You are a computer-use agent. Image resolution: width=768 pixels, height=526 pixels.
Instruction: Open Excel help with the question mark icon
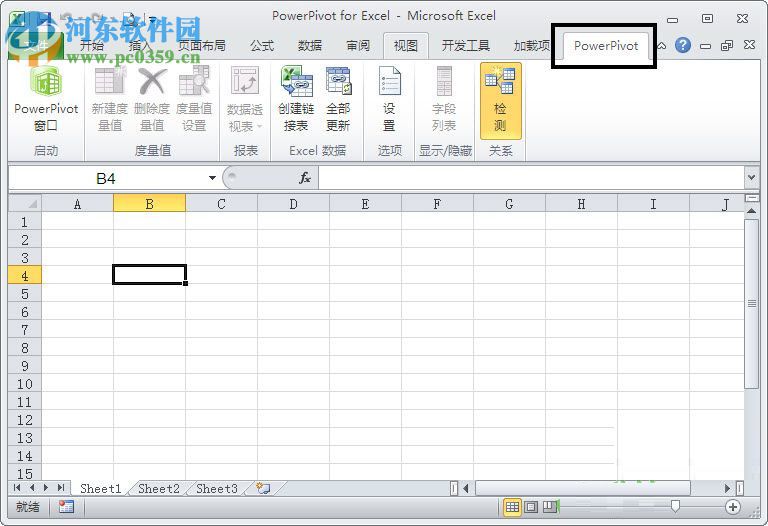[683, 46]
